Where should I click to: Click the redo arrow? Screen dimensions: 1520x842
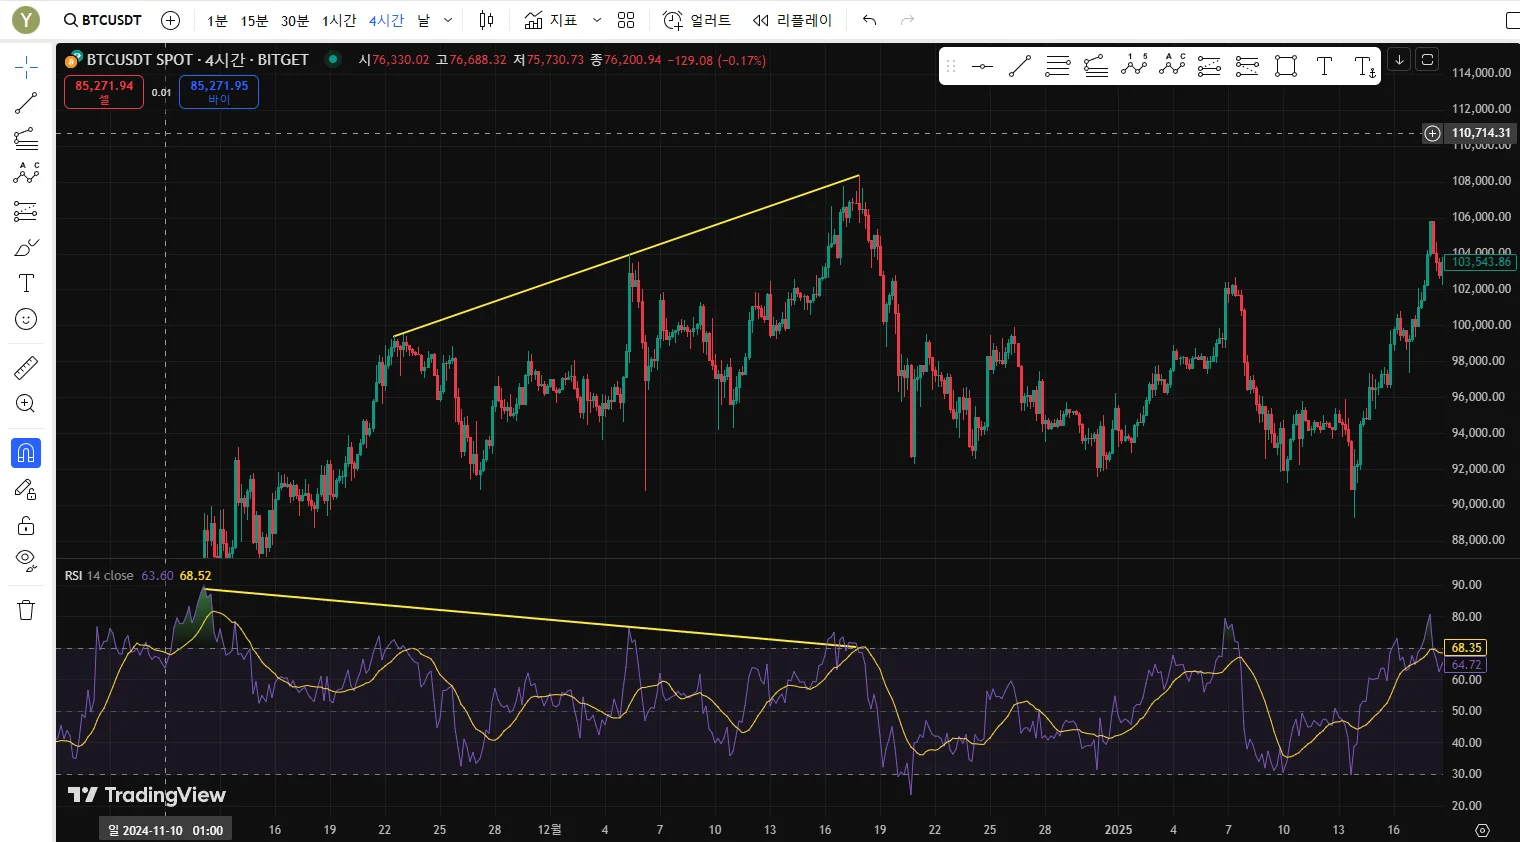(907, 20)
